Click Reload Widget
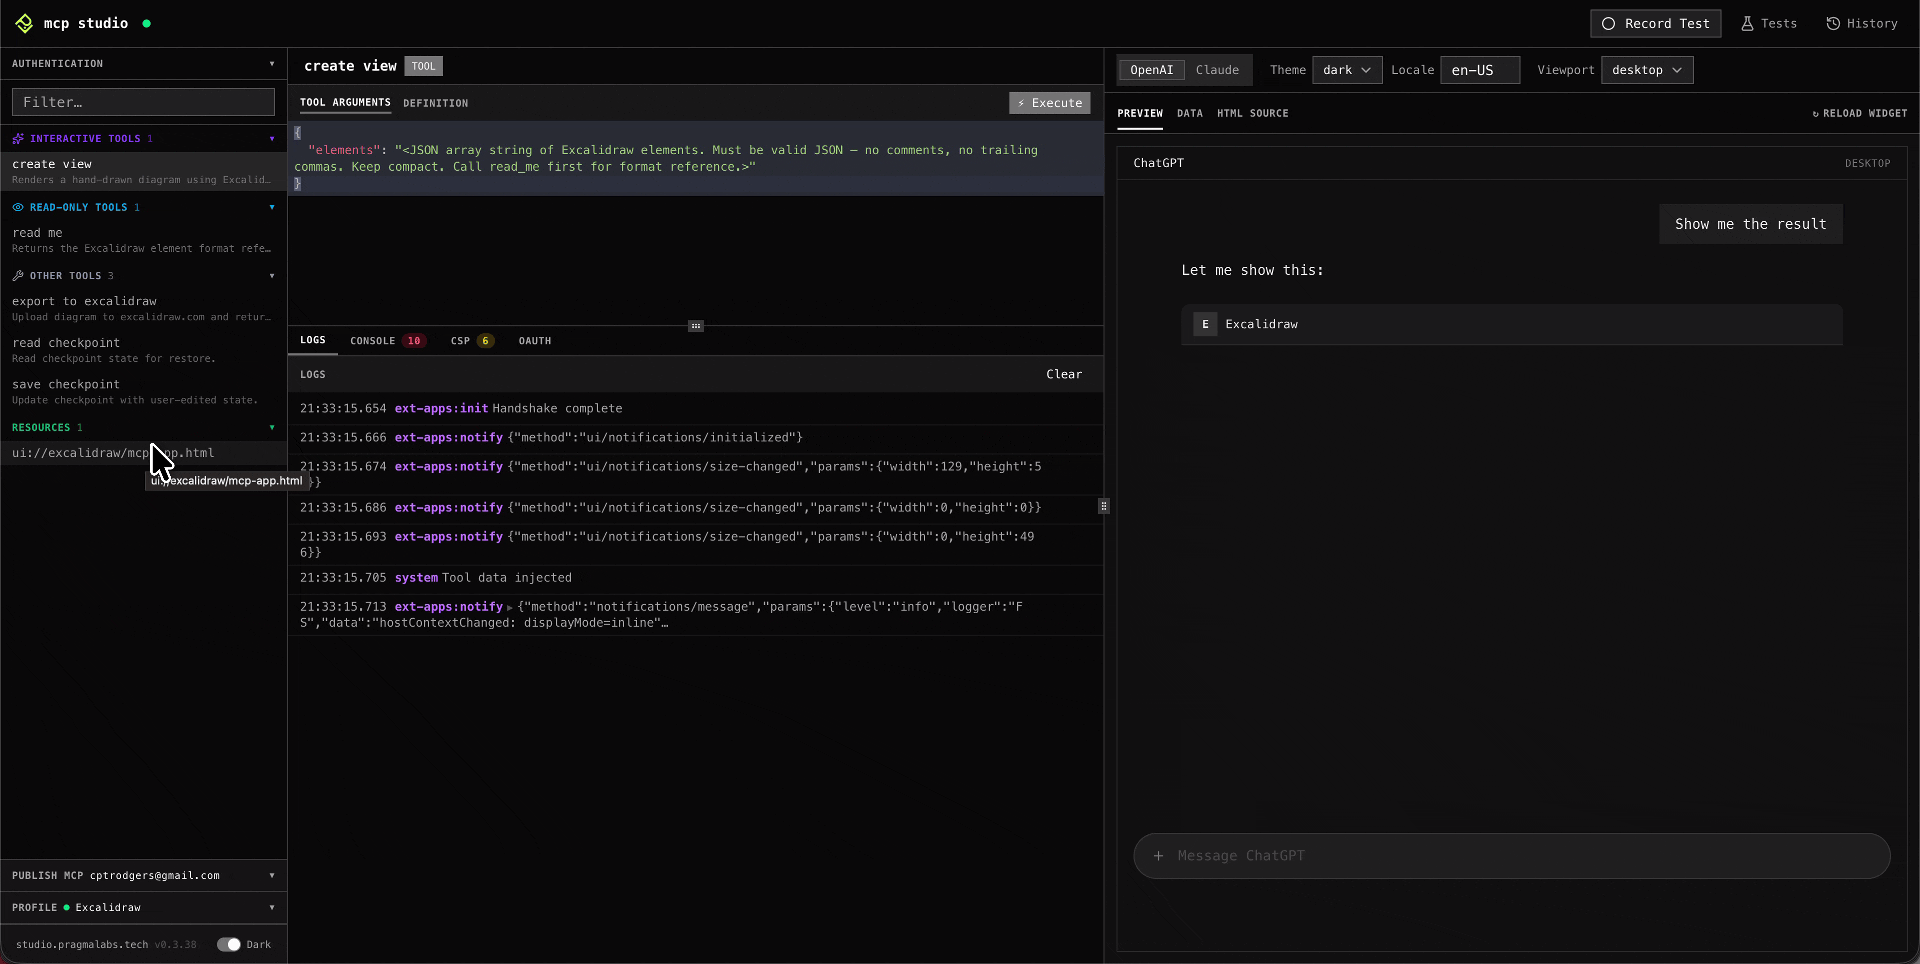The width and height of the screenshot is (1920, 964). 1860,114
